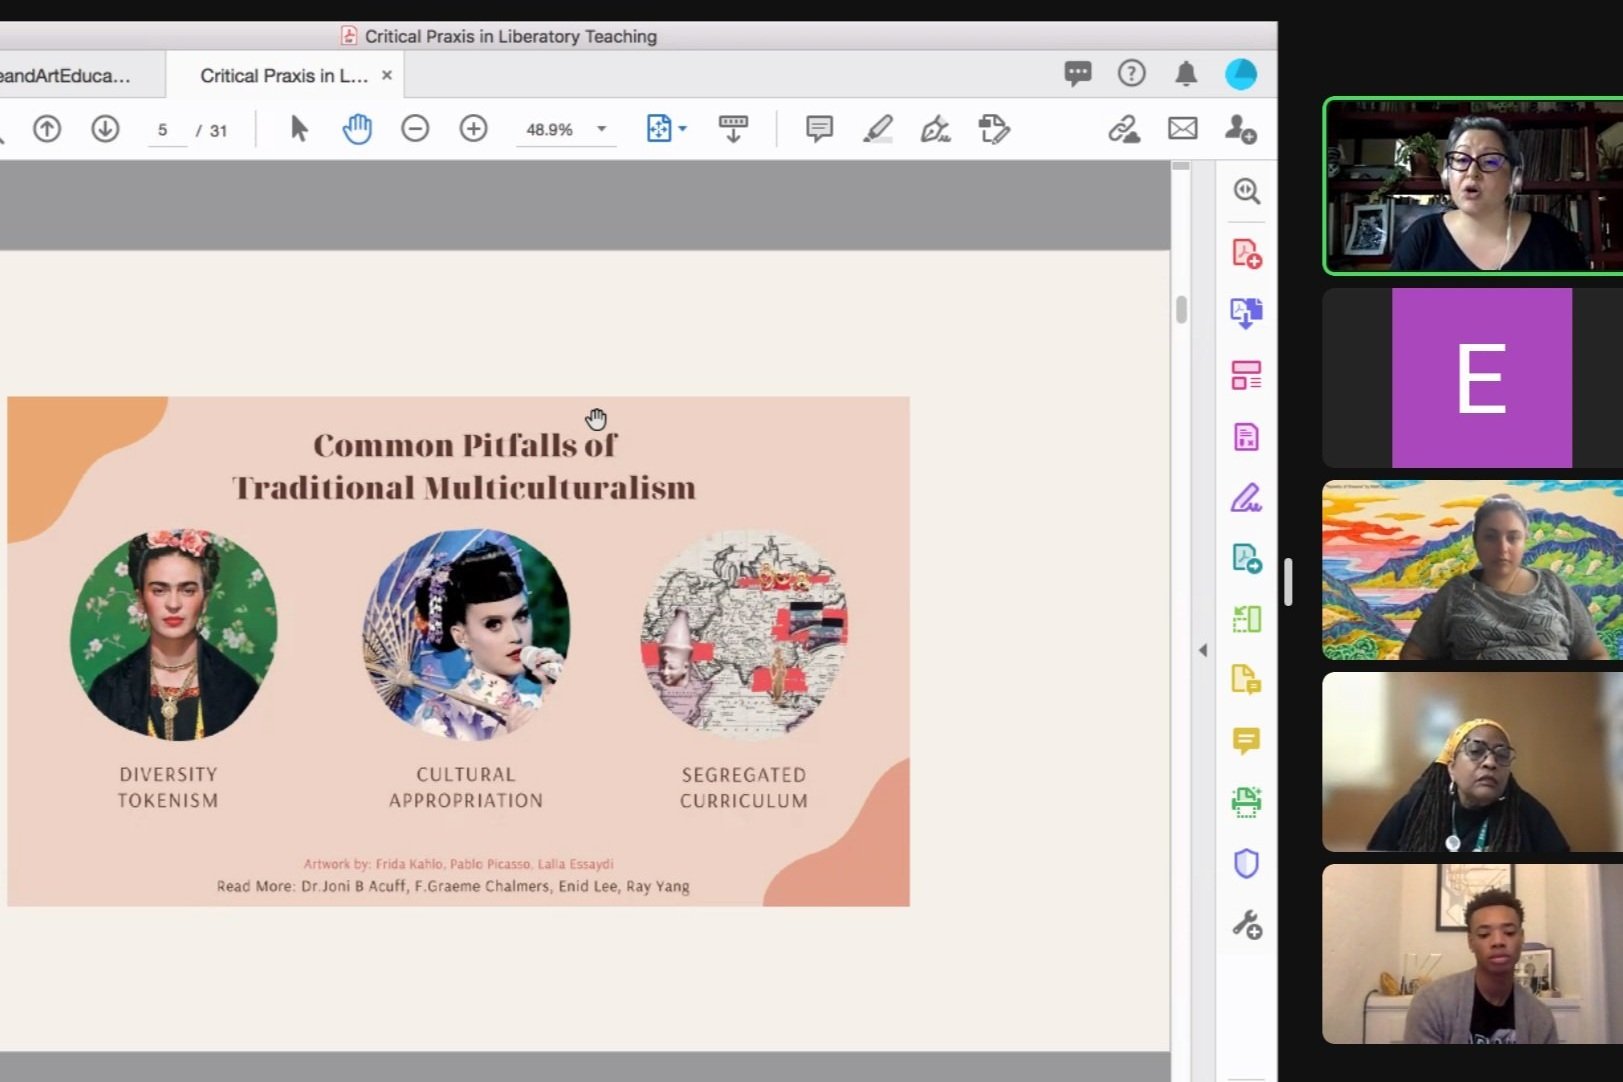Image resolution: width=1623 pixels, height=1082 pixels.
Task: Open the Export PDF tool
Action: click(x=1246, y=313)
